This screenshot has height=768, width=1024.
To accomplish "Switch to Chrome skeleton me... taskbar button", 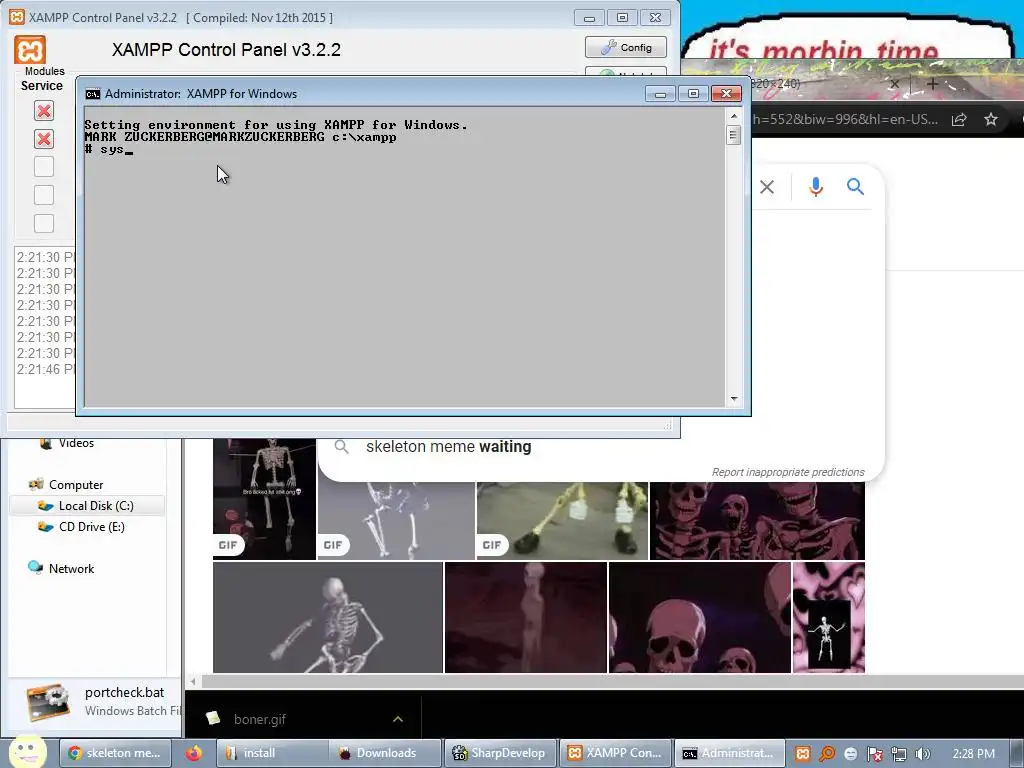I will coord(115,753).
